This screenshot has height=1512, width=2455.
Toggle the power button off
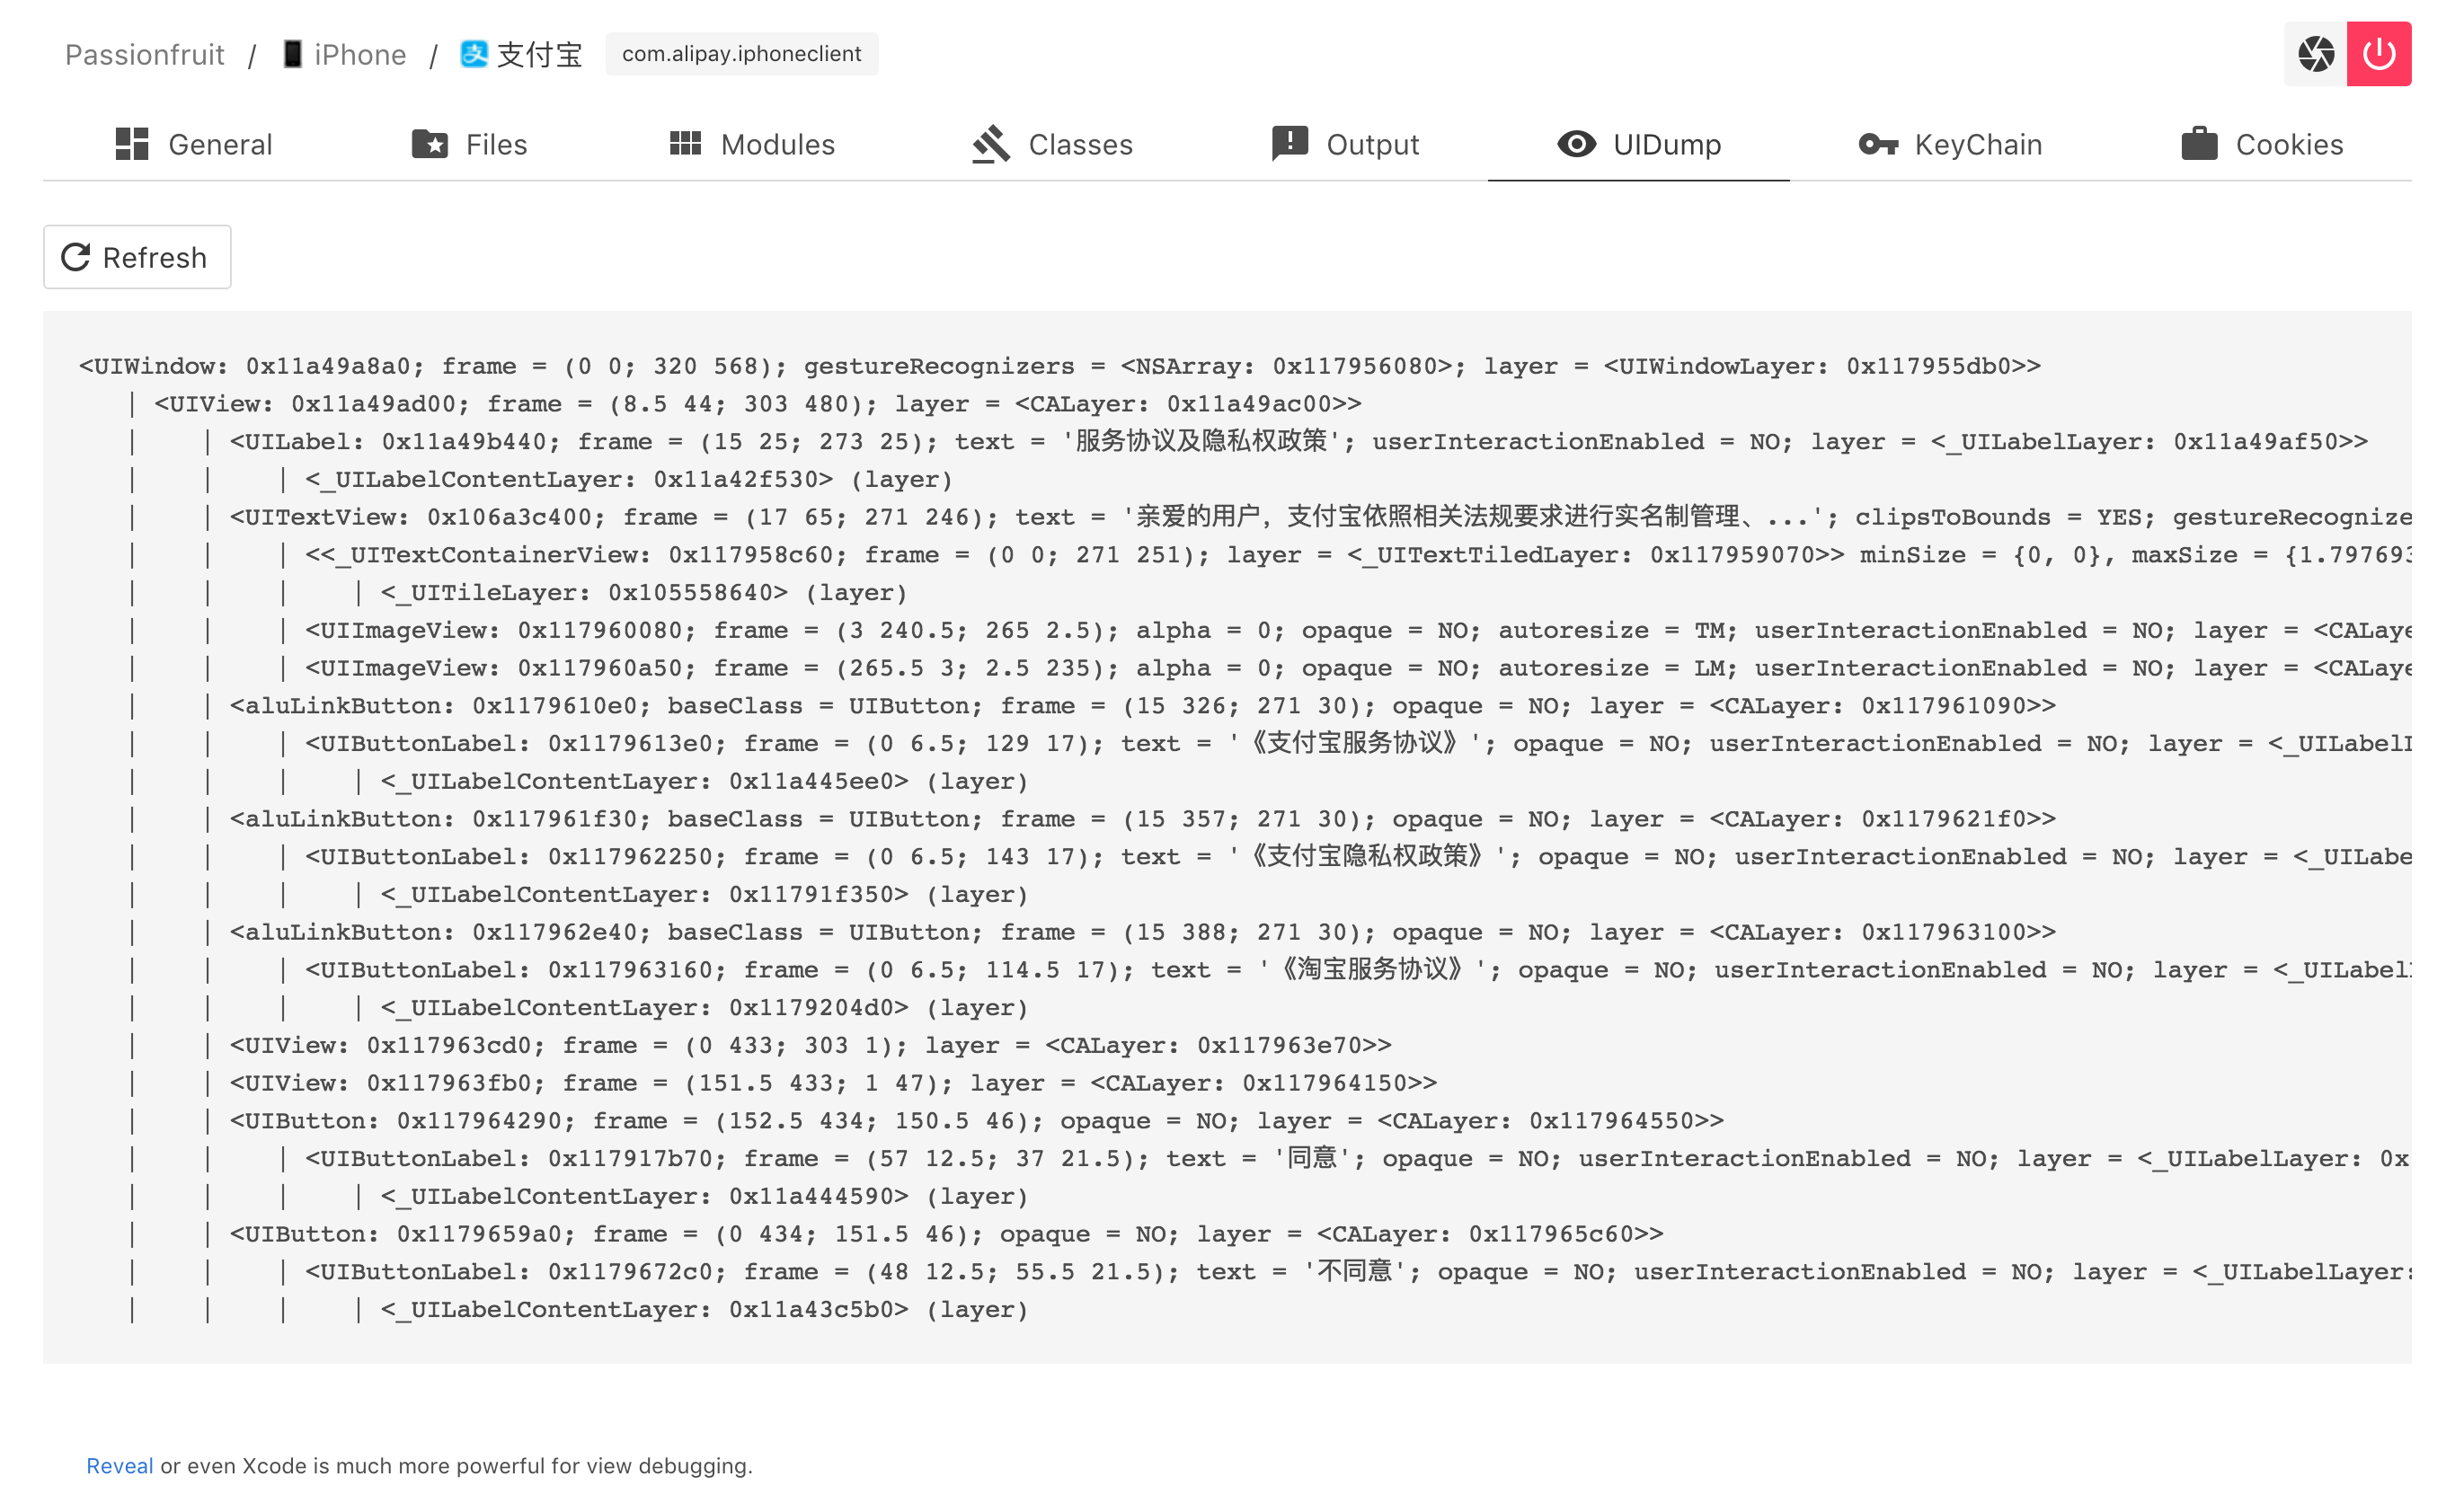click(2380, 53)
